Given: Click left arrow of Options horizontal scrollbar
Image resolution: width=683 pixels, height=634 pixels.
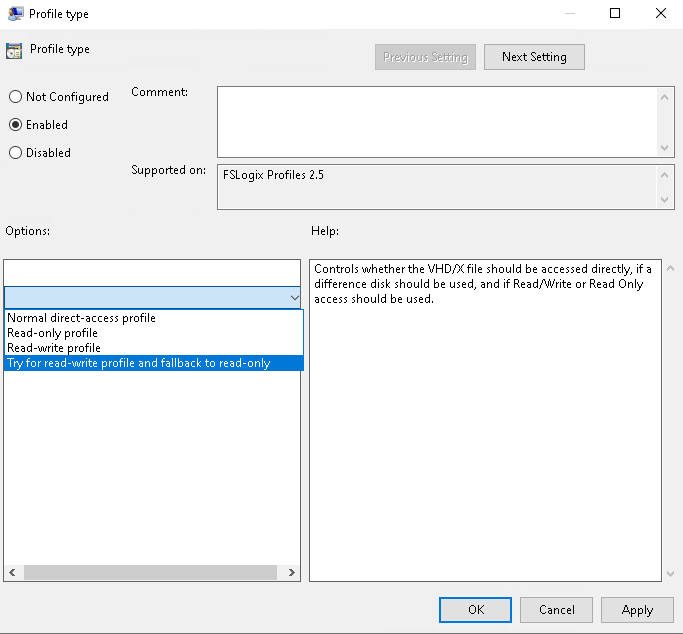Looking at the screenshot, I should point(12,573).
